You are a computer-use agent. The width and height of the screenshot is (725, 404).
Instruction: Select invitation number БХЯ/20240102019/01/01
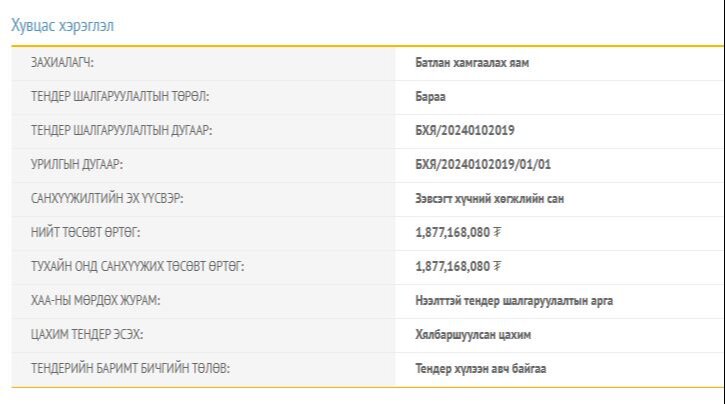483,165
